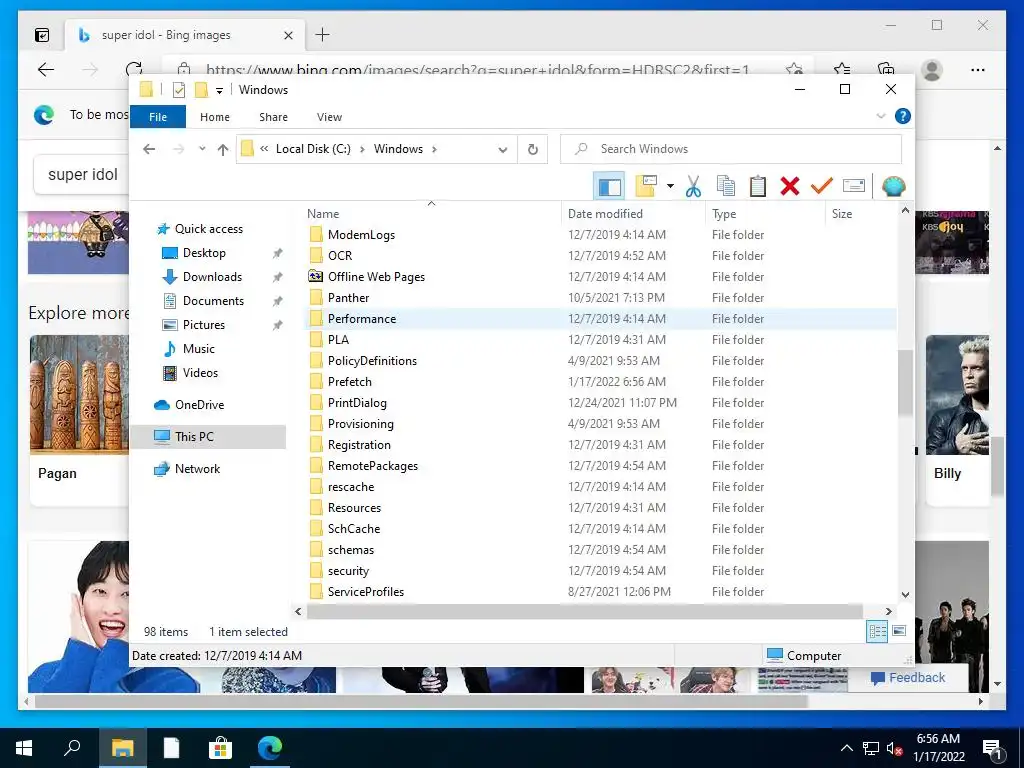Open Customize Quick Access Toolbar dropdown
Image resolution: width=1024 pixels, height=768 pixels.
click(219, 91)
